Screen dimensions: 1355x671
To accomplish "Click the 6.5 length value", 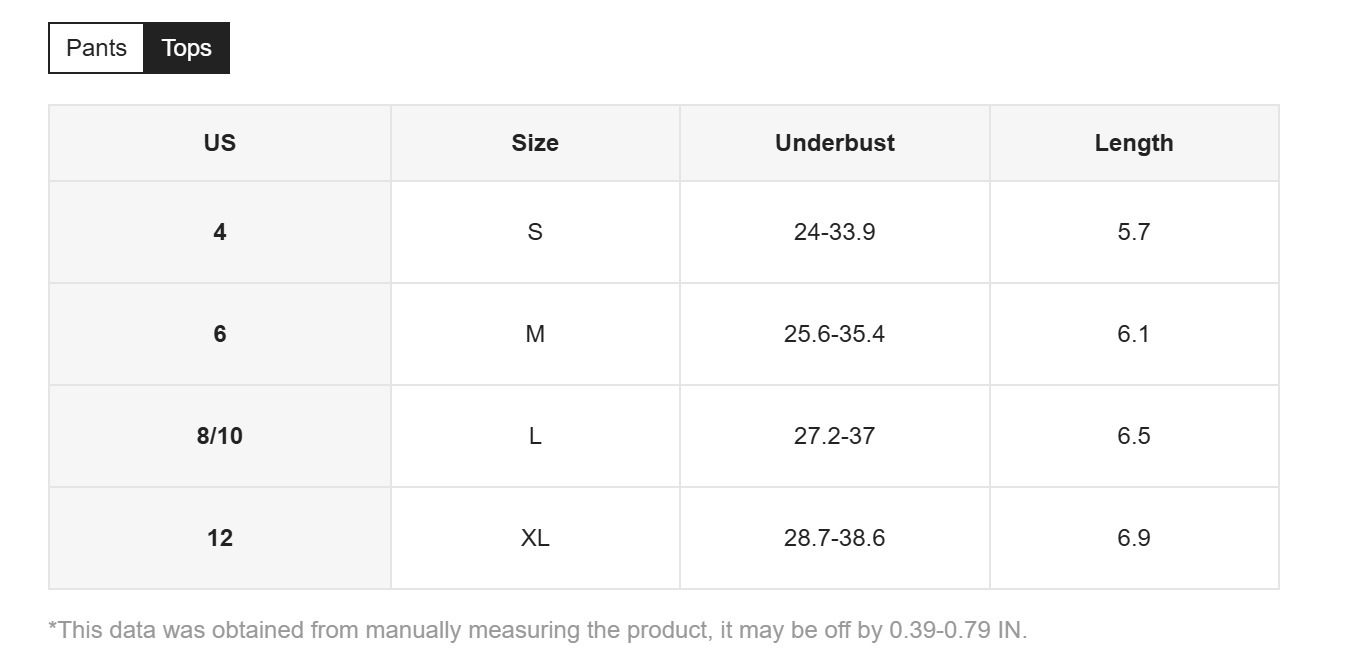I will [1134, 436].
